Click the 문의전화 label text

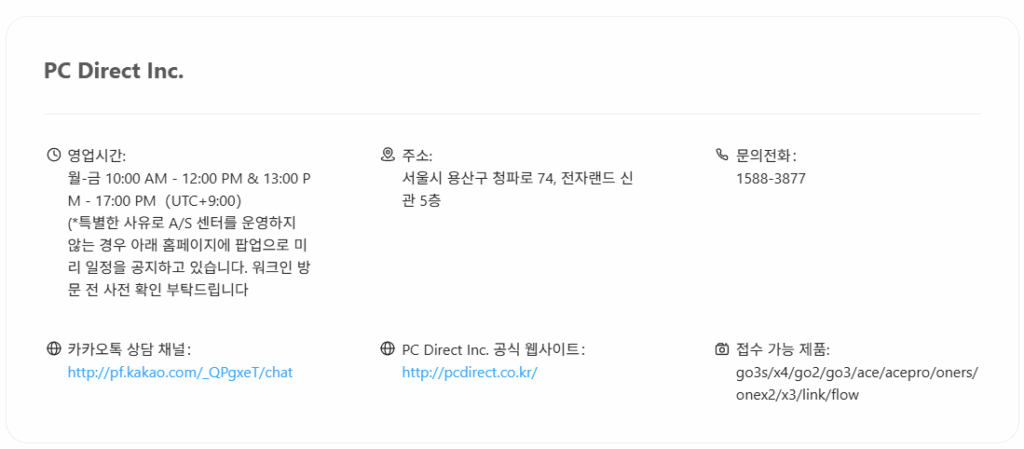click(x=766, y=155)
